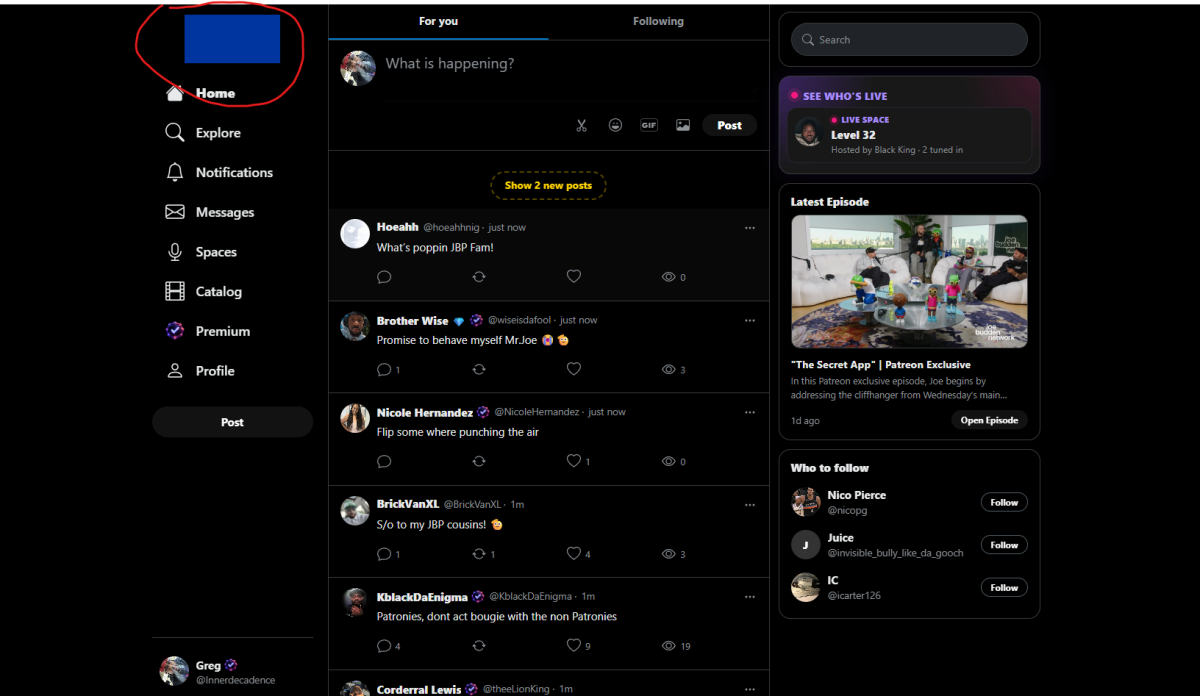View the view count on KblackDaEnigma's post
Screen dimensions: 1200x696
[x=676, y=646]
